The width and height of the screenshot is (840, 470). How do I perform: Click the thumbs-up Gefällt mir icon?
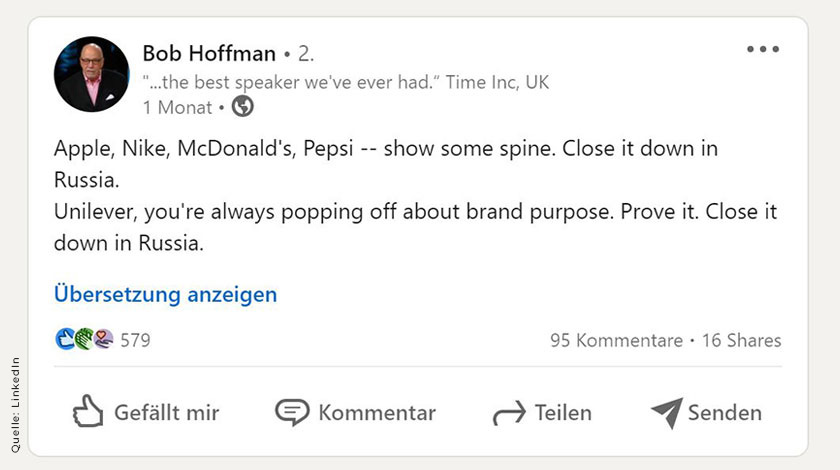88,412
